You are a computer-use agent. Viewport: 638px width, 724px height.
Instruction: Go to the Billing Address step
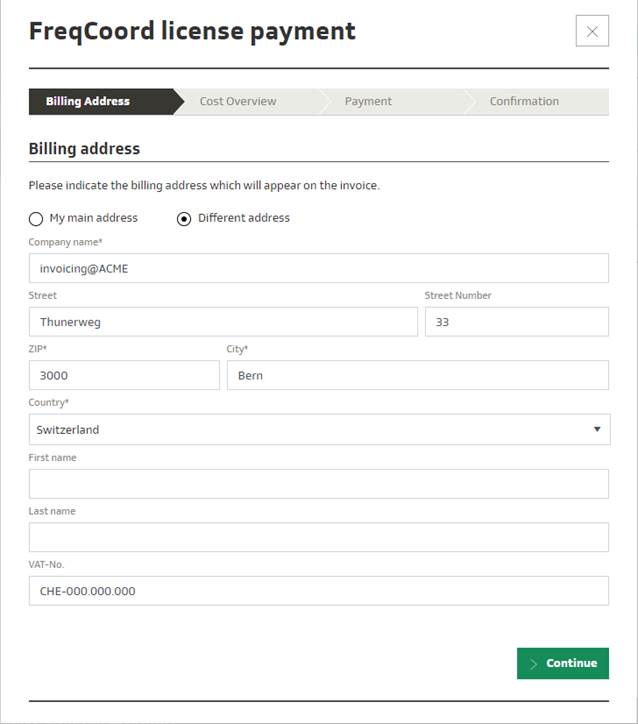tap(88, 101)
